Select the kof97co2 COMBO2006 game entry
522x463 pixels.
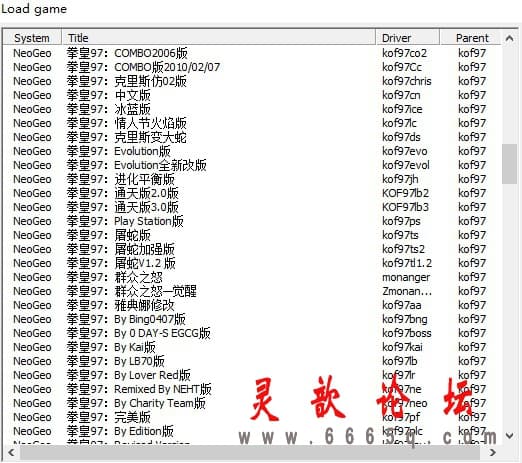point(252,53)
